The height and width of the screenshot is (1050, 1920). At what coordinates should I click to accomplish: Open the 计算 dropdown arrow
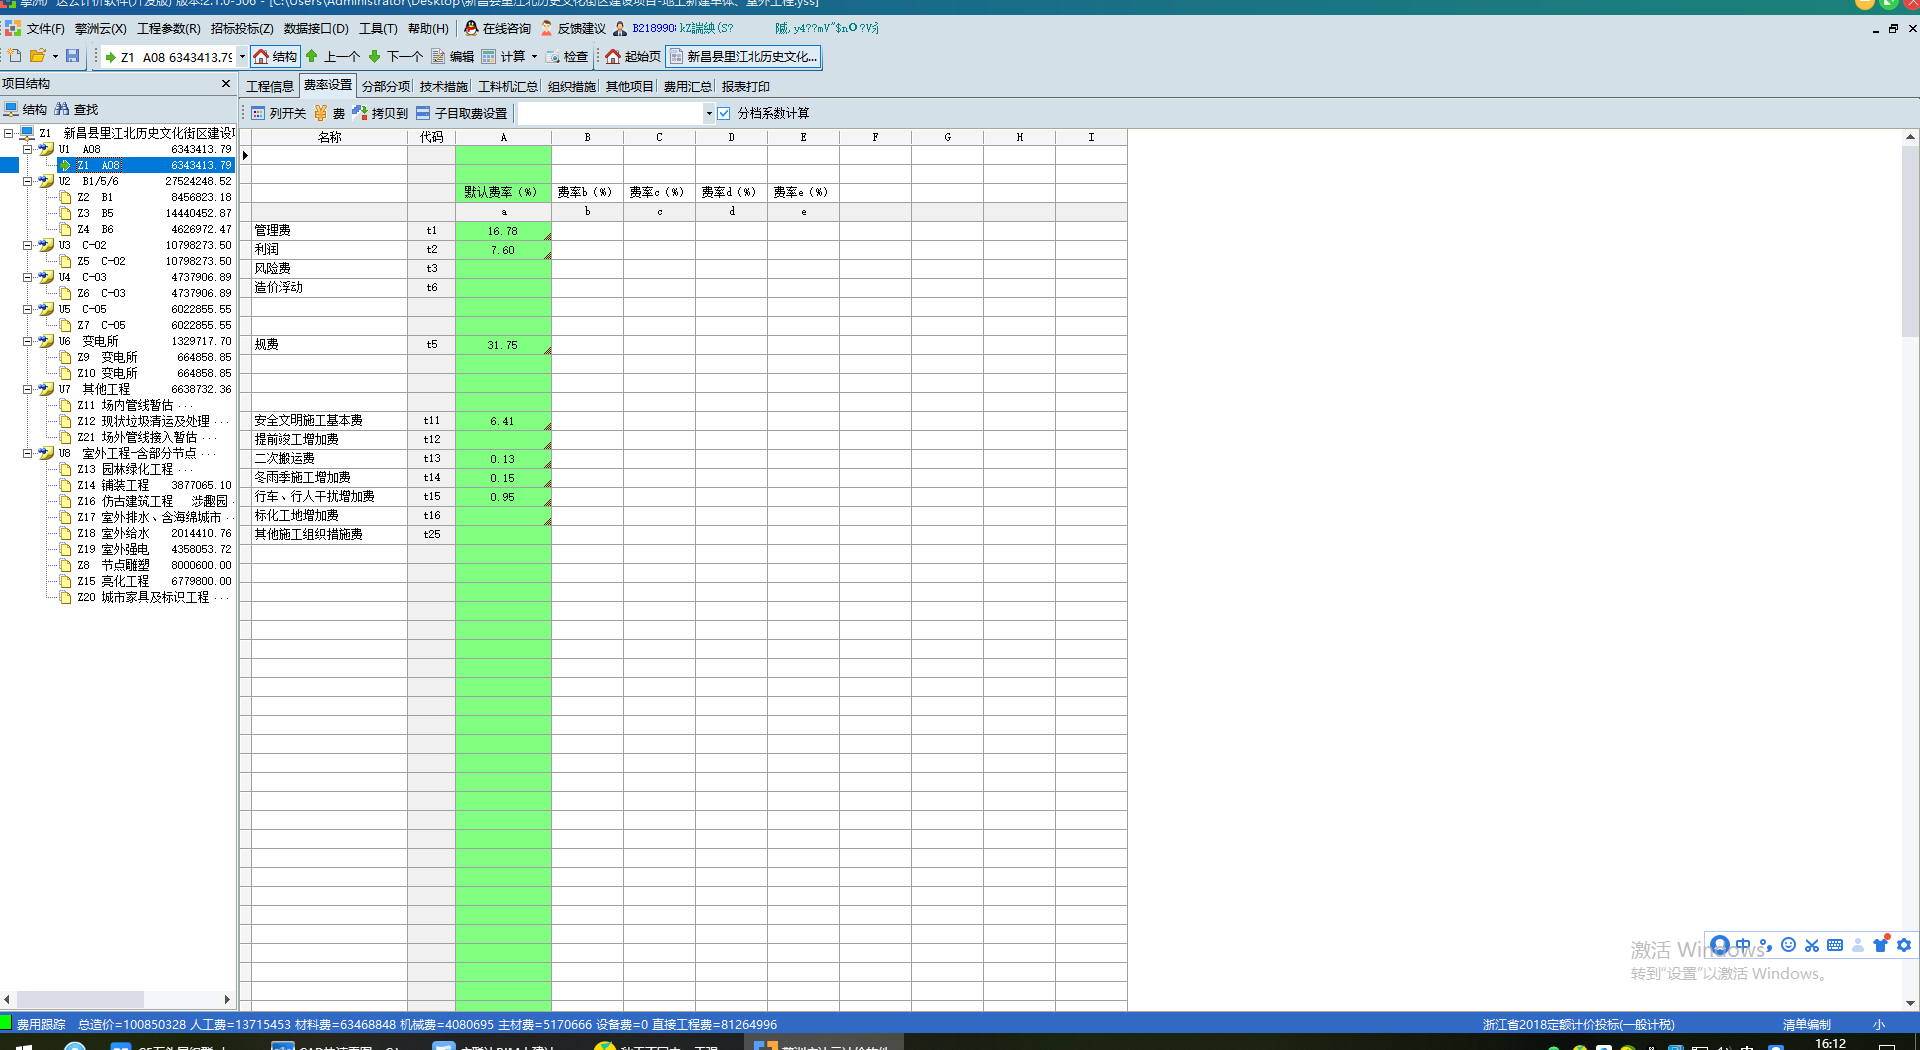coord(534,57)
